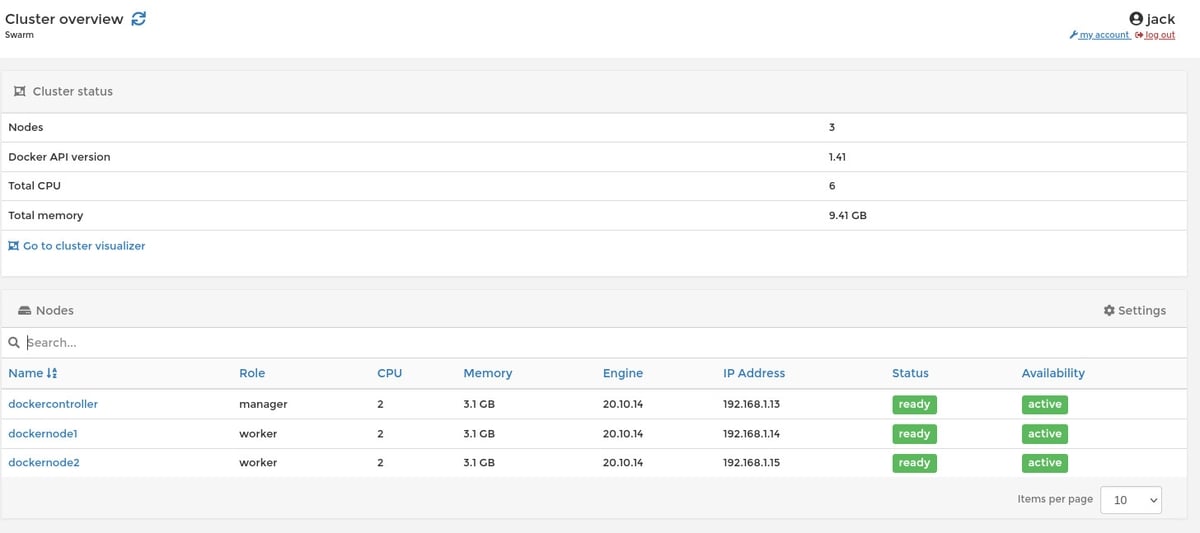
Task: Sort the table by Memory
Action: (x=487, y=373)
